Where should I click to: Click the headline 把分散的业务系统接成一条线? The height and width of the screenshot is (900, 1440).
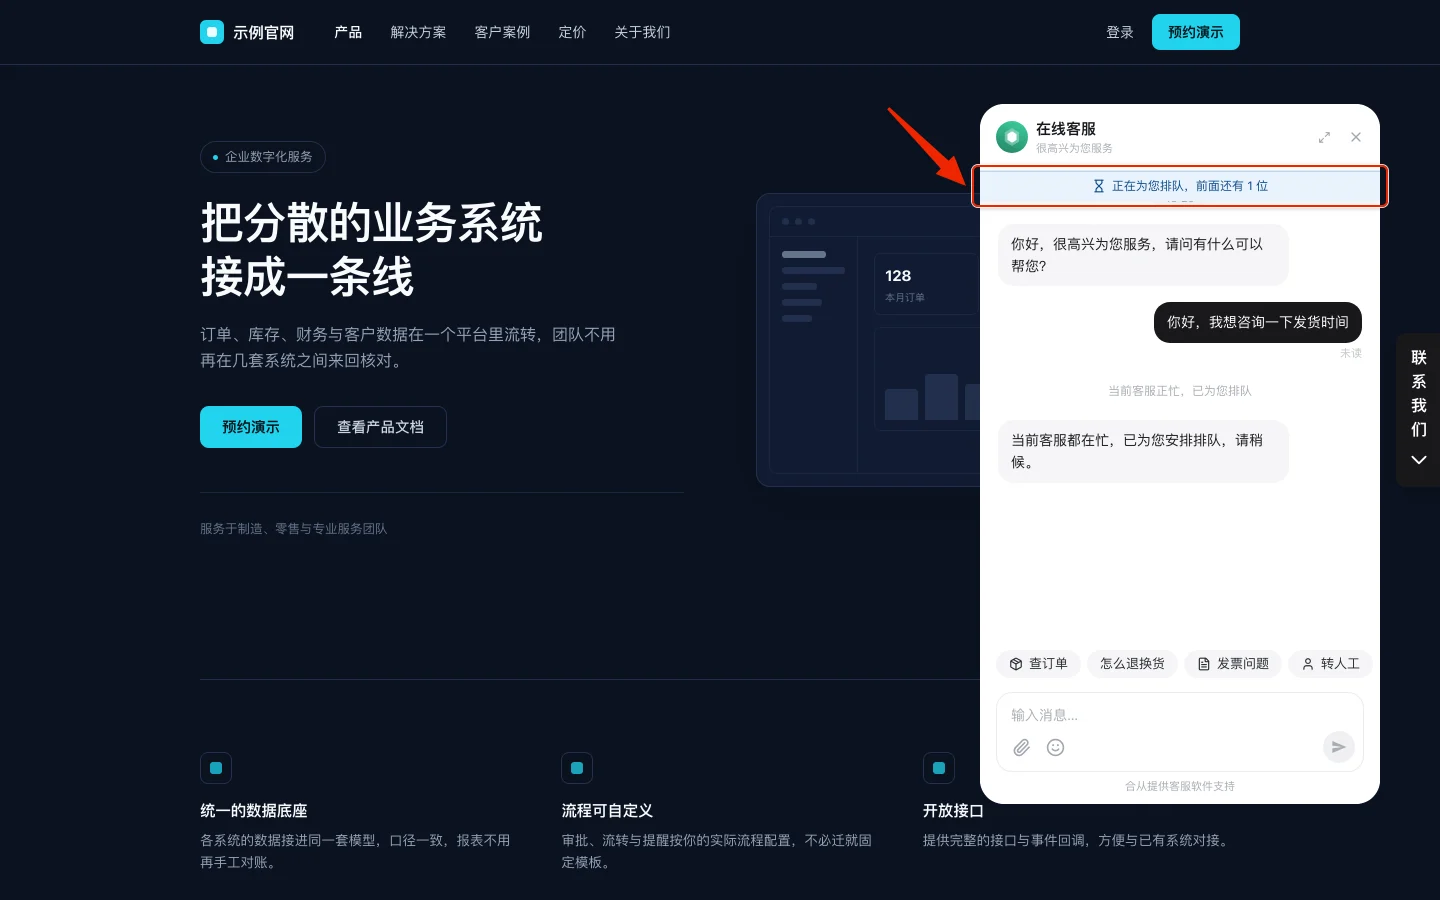coord(372,250)
